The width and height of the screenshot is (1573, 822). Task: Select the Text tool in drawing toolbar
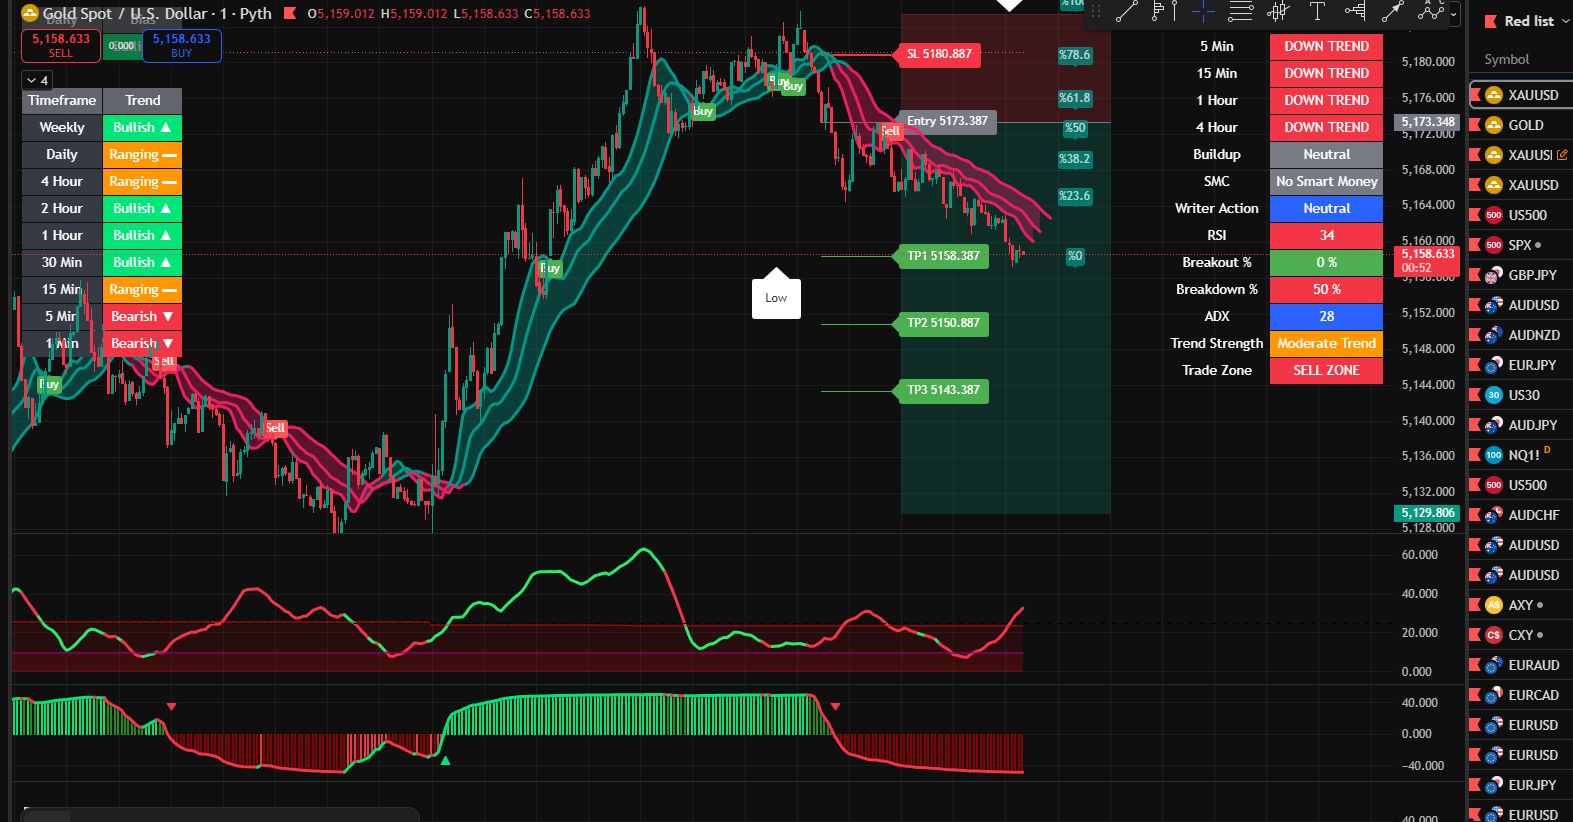tap(1317, 12)
